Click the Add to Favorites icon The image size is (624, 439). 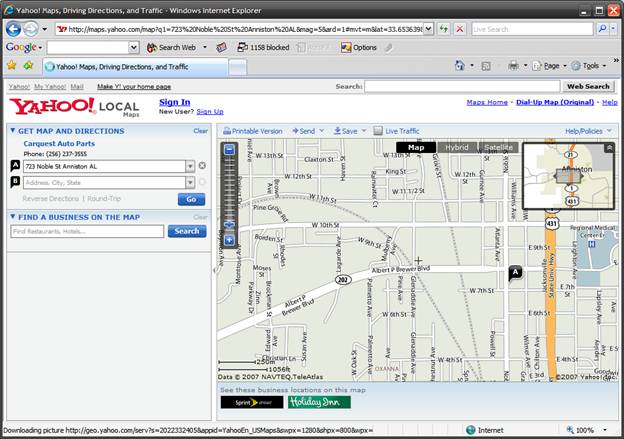[28, 66]
